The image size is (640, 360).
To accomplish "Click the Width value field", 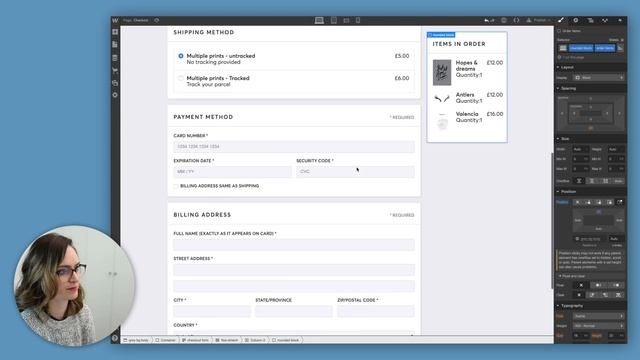I will coord(580,149).
